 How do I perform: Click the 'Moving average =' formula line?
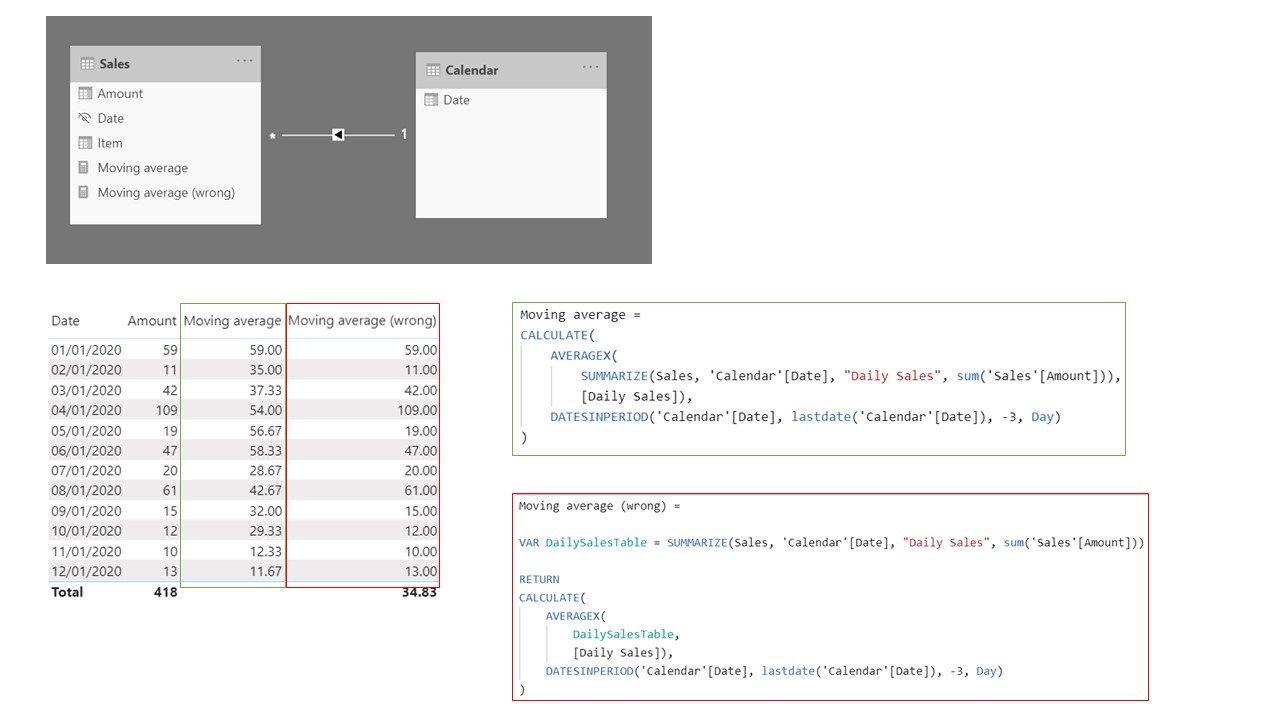point(580,315)
